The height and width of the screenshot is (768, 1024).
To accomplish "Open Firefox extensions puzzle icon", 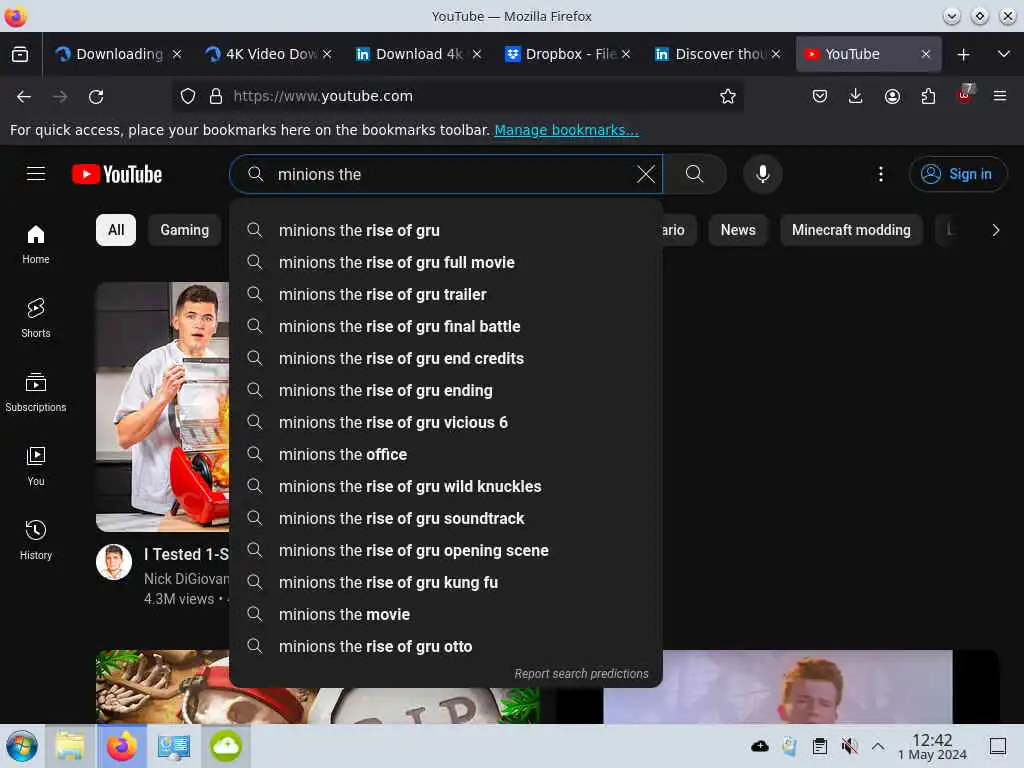I will [x=928, y=97].
